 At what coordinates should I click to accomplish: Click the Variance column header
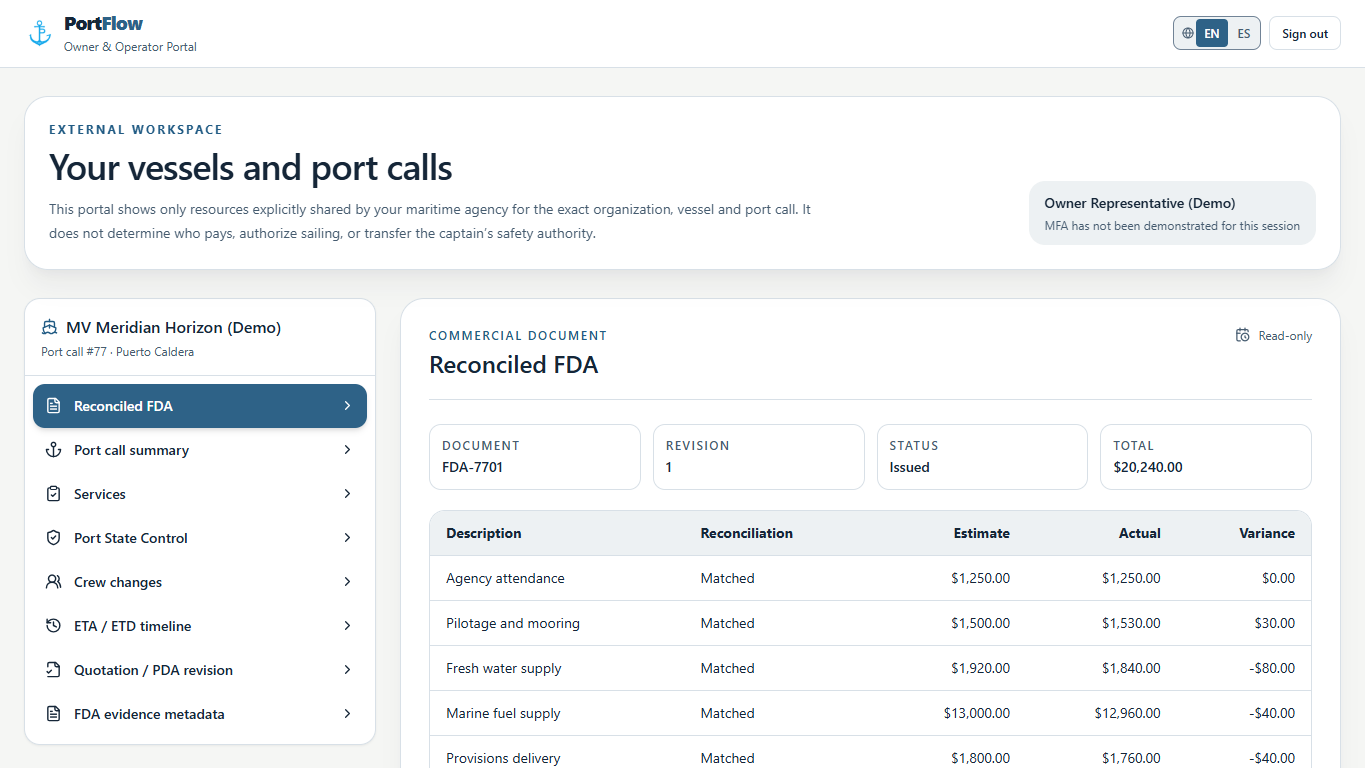[x=1267, y=533]
